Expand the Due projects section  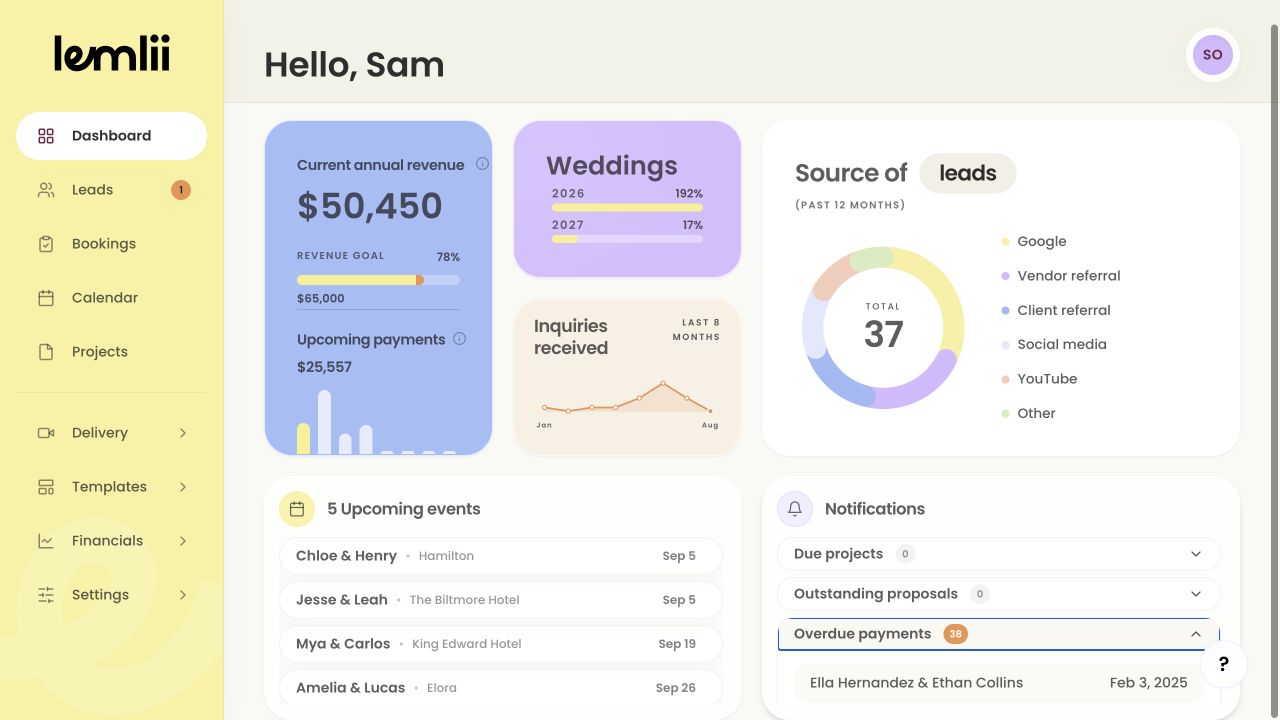coord(999,554)
